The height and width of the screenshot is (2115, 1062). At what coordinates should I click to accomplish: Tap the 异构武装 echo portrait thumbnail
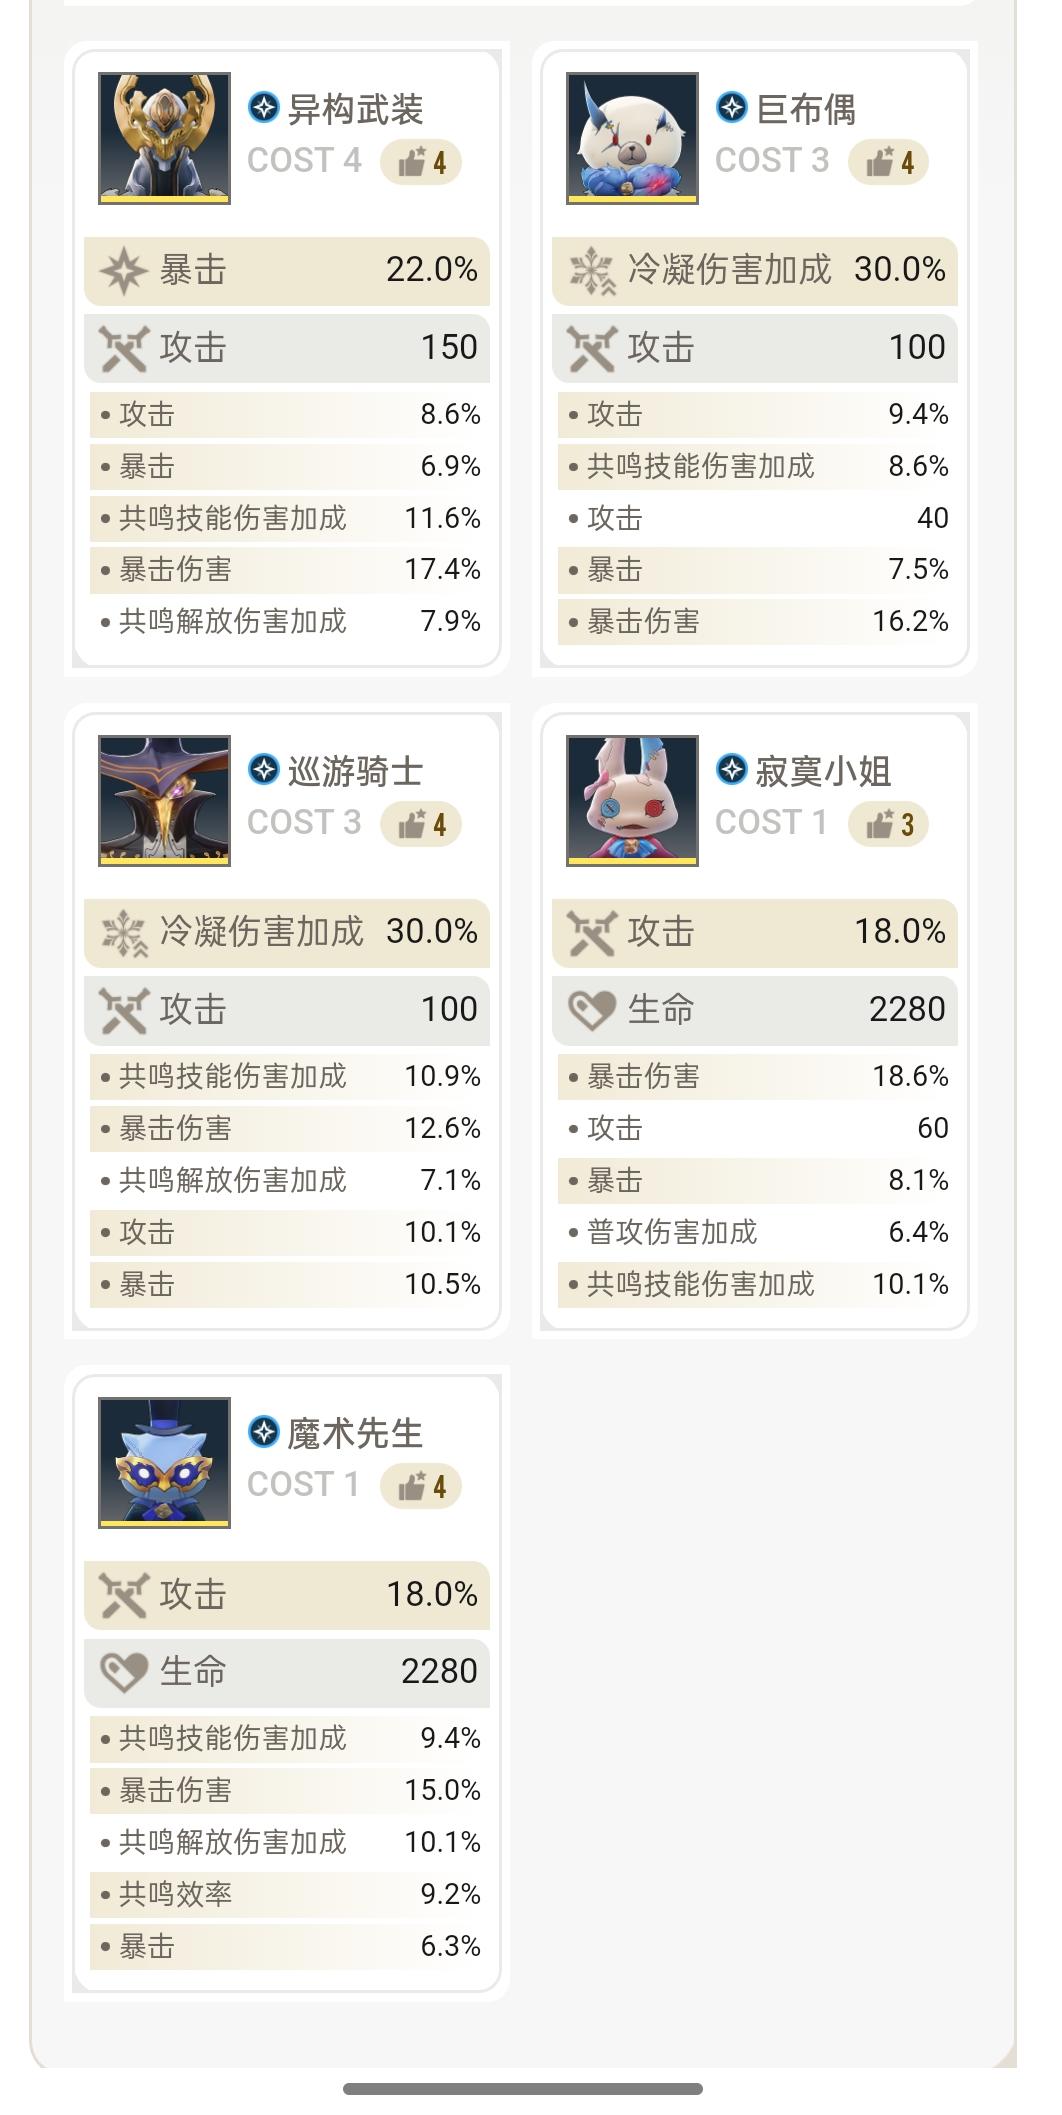click(164, 138)
